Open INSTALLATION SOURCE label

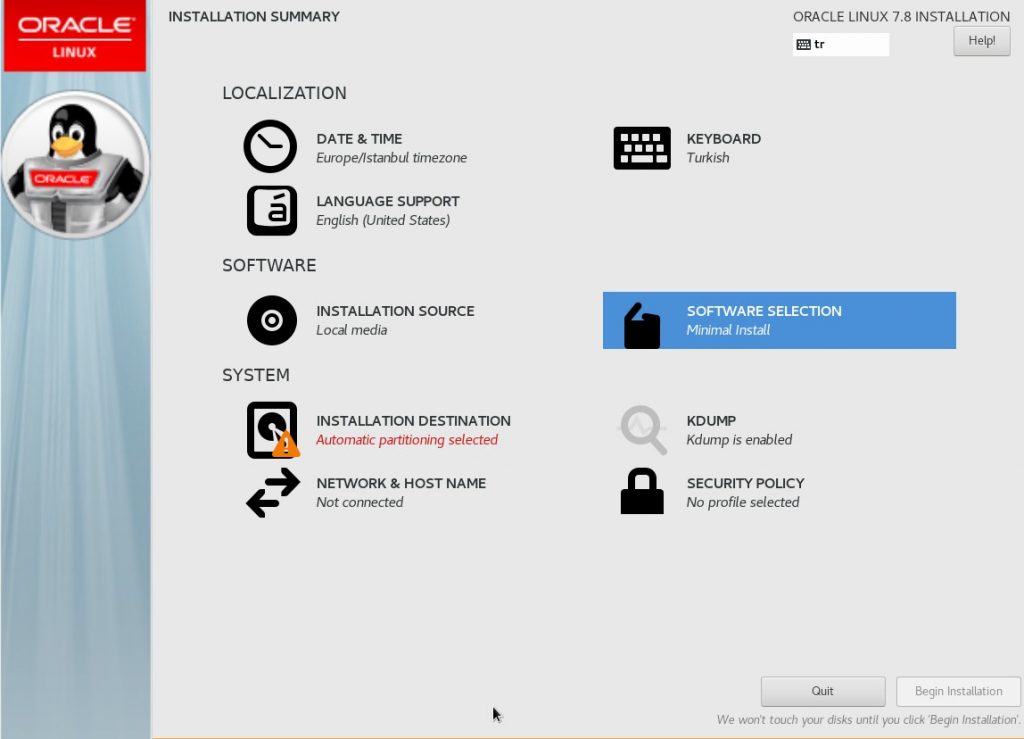pyautogui.click(x=395, y=311)
